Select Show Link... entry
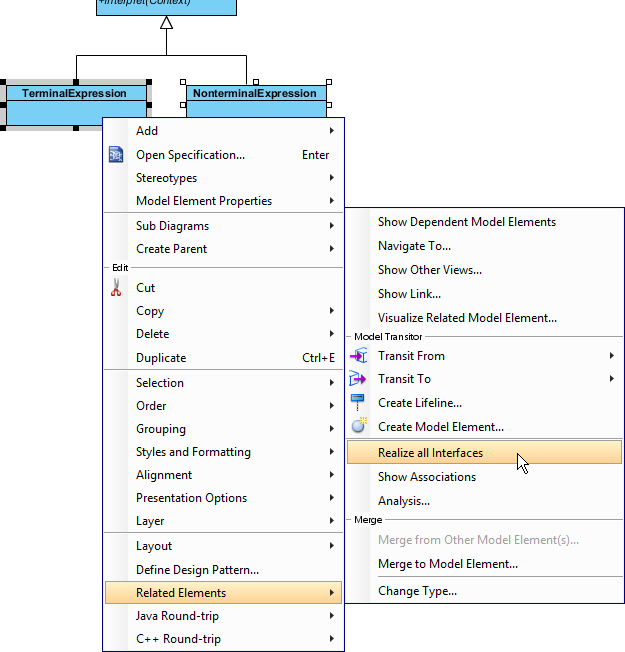The width and height of the screenshot is (625, 652). point(484,294)
